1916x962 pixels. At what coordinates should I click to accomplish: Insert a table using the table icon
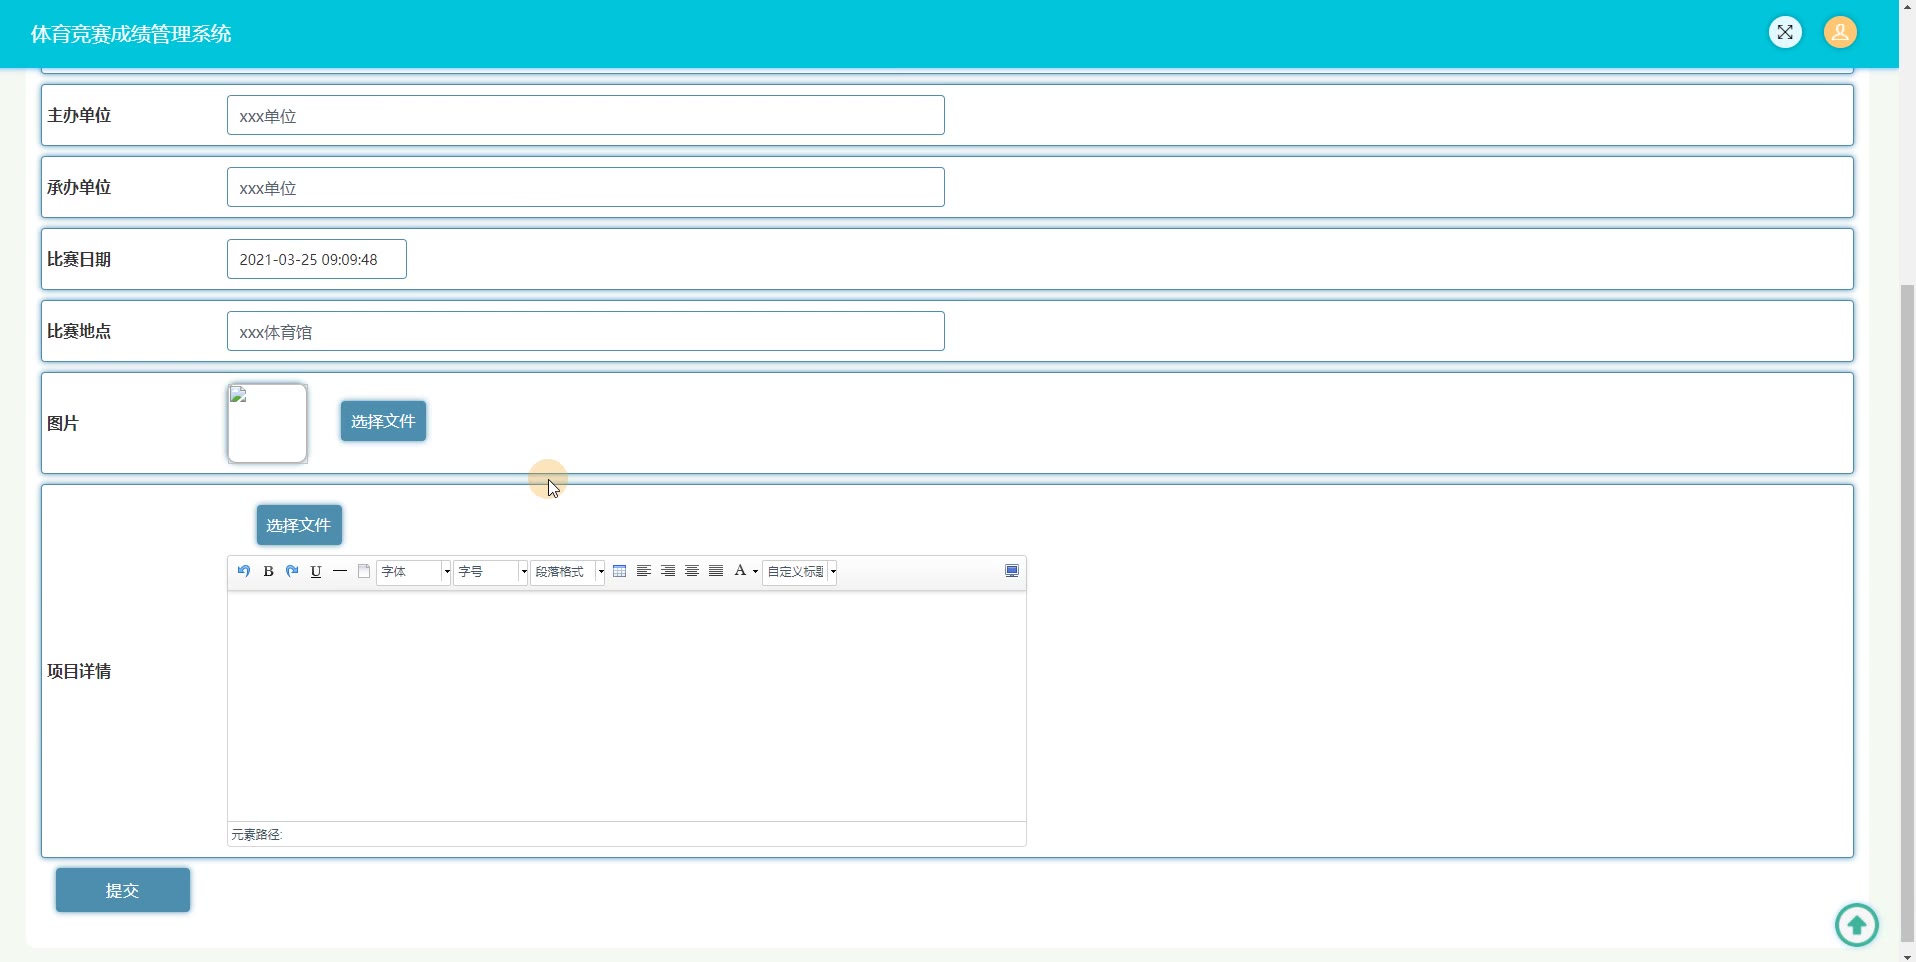[x=620, y=571]
